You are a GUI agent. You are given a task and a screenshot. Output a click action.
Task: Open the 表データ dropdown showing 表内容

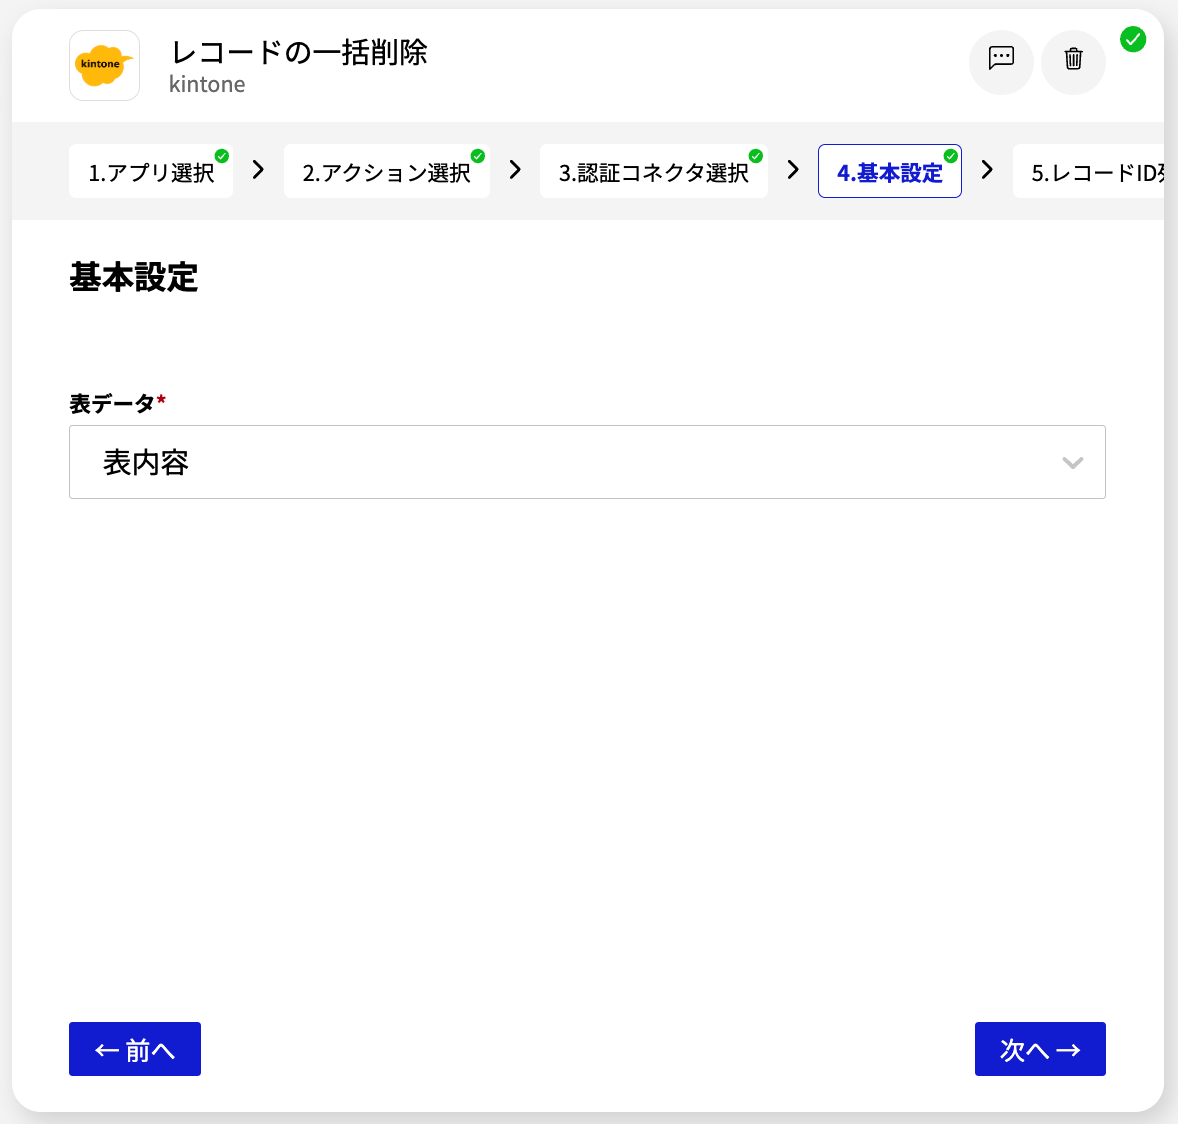point(587,462)
